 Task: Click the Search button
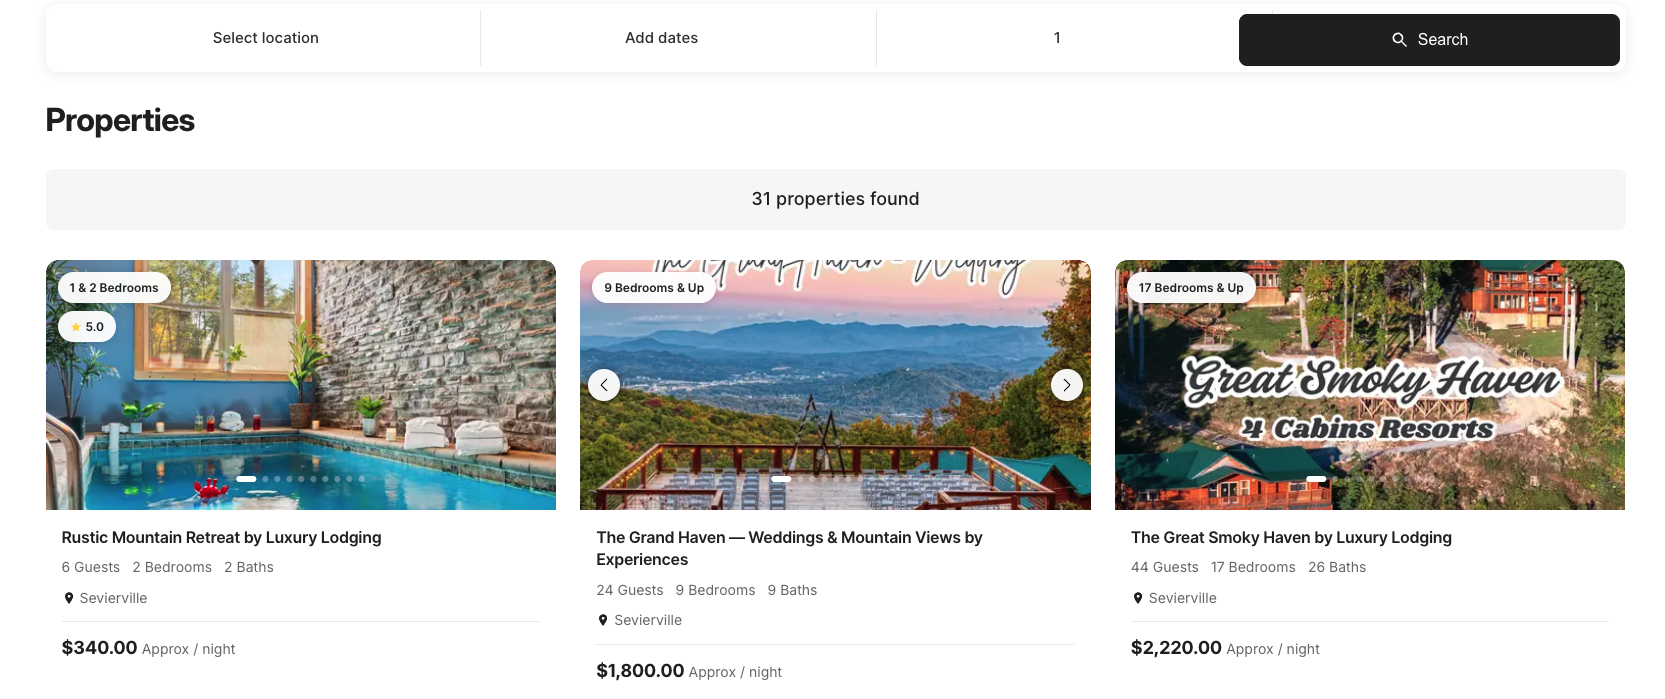click(1428, 40)
